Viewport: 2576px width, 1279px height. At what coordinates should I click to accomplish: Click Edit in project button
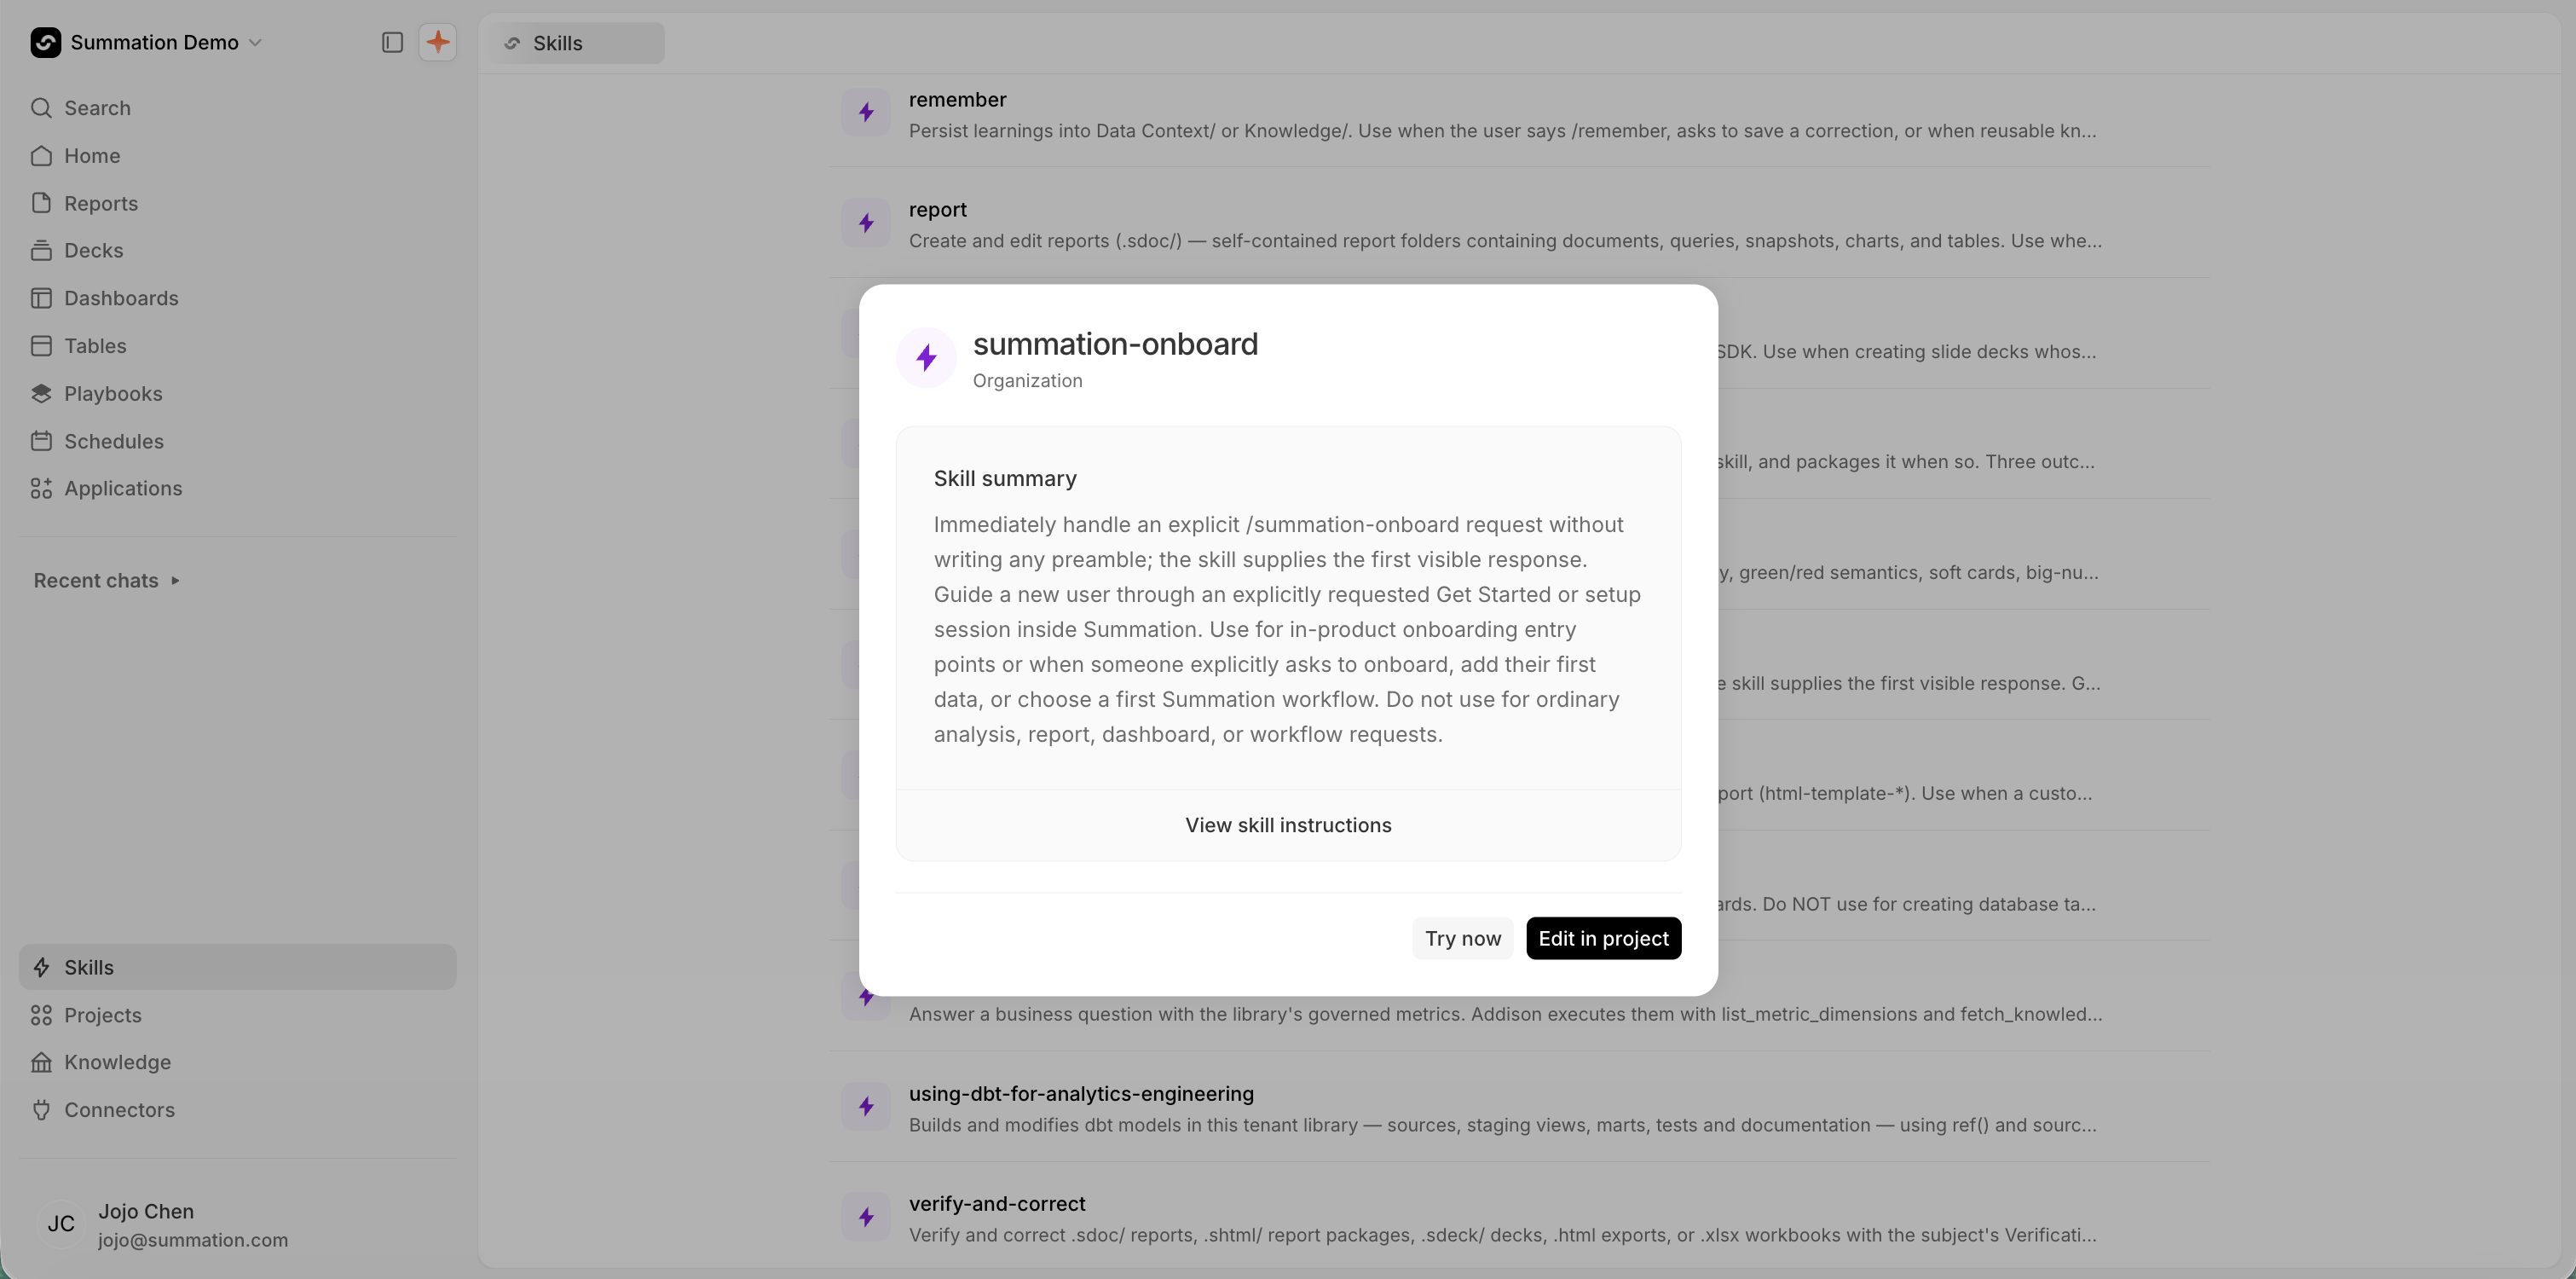pyautogui.click(x=1603, y=938)
